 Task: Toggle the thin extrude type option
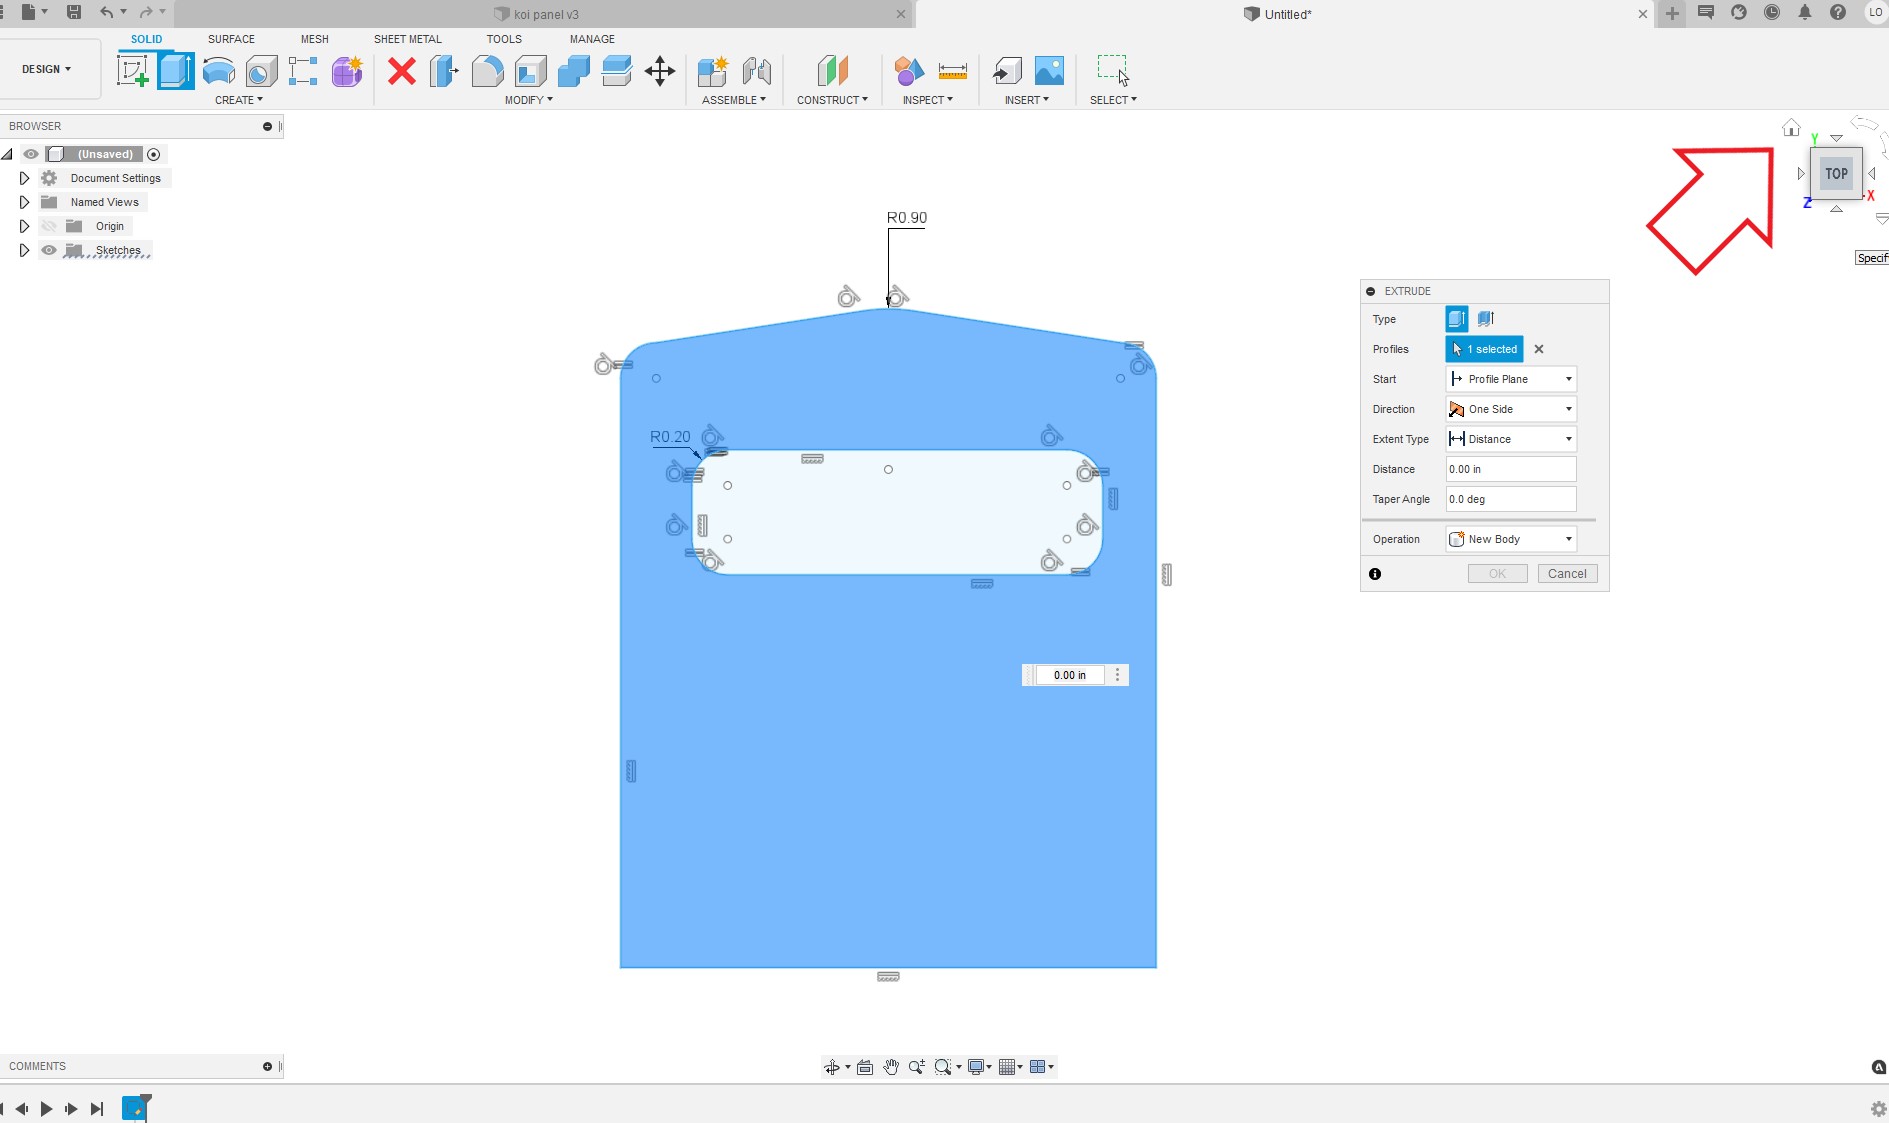(x=1486, y=319)
